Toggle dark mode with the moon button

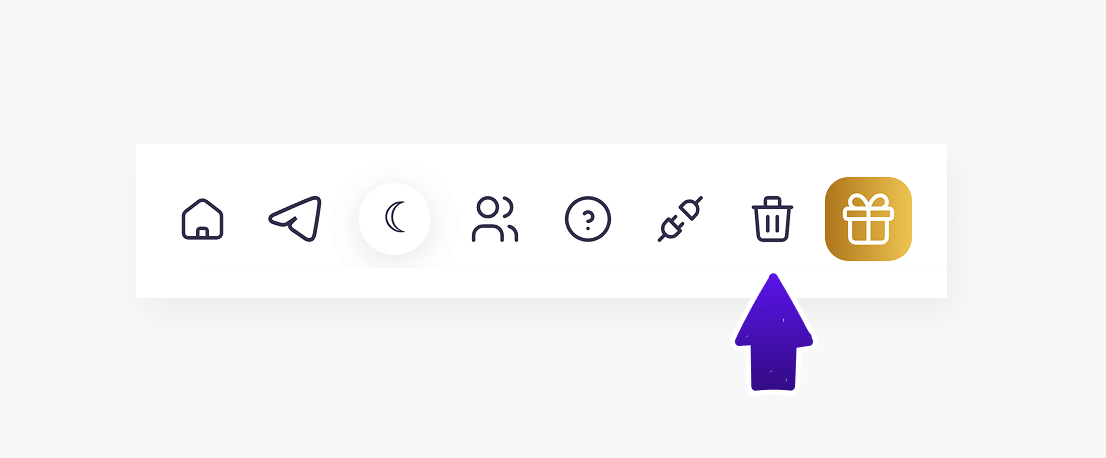click(x=394, y=218)
